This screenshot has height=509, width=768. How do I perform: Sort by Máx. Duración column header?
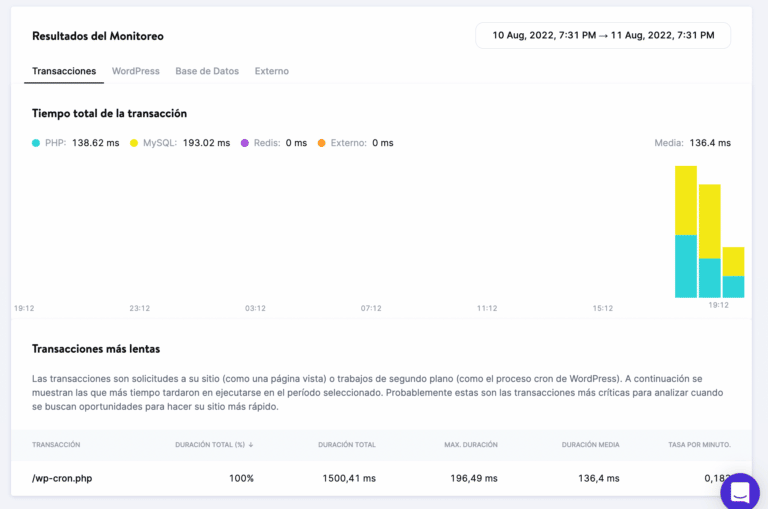coord(470,444)
